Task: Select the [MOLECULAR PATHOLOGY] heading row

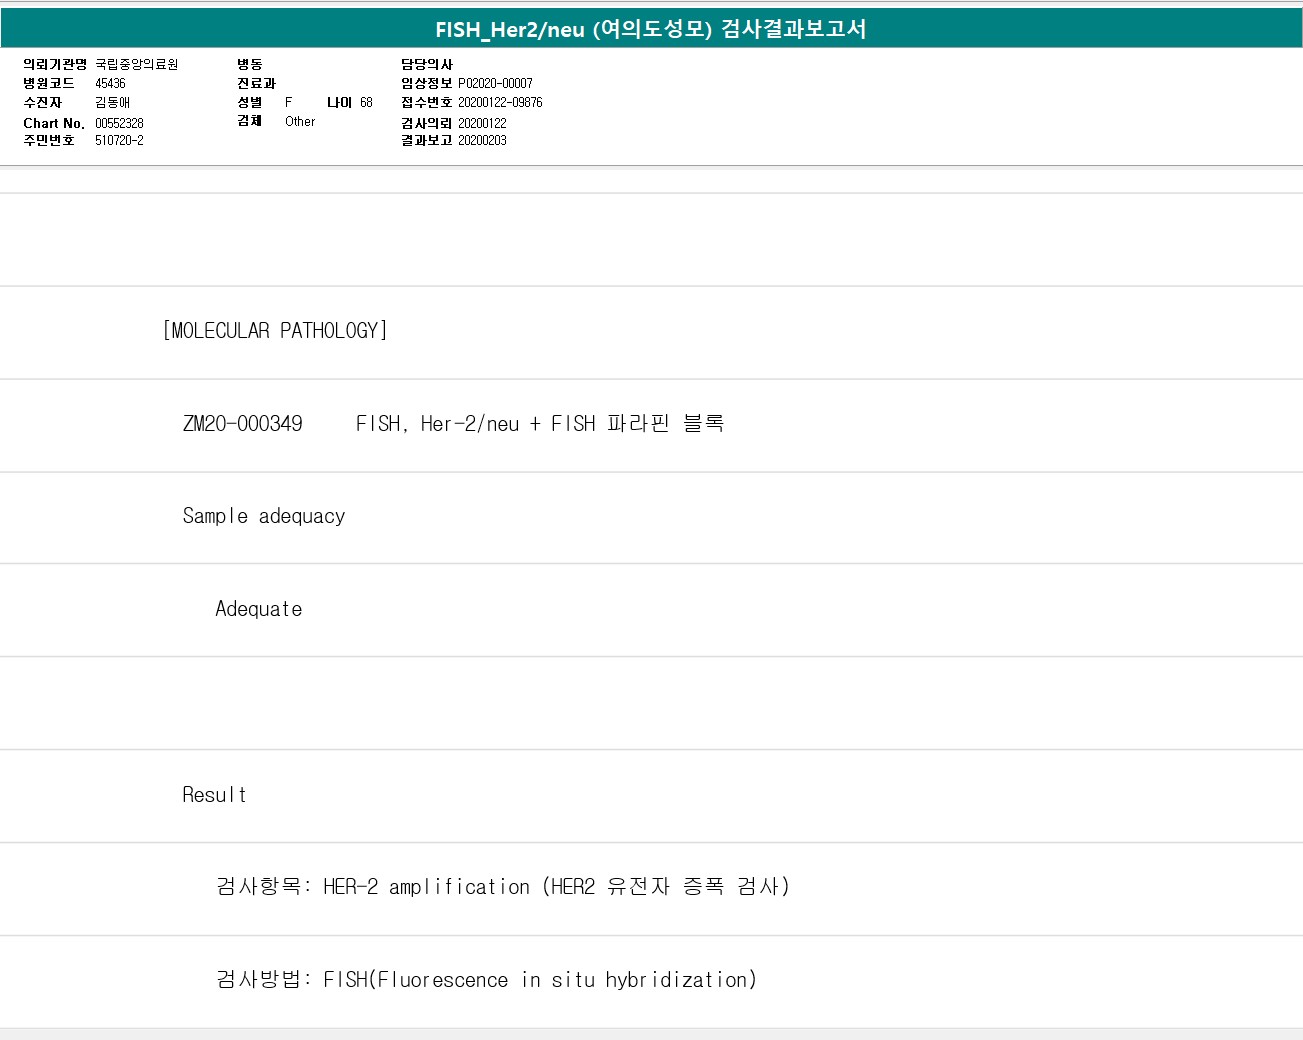Action: (x=651, y=332)
